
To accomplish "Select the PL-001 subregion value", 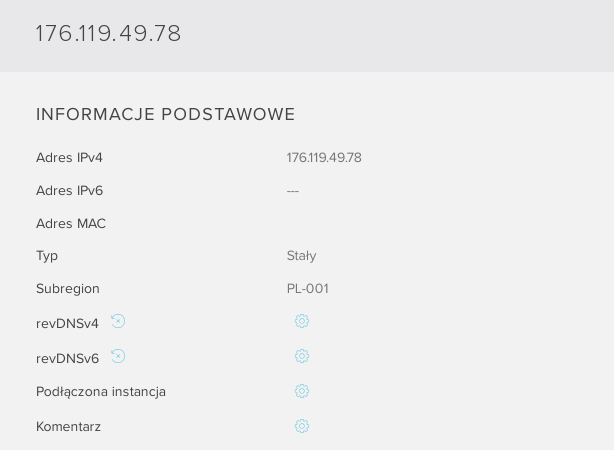I will [x=308, y=289].
